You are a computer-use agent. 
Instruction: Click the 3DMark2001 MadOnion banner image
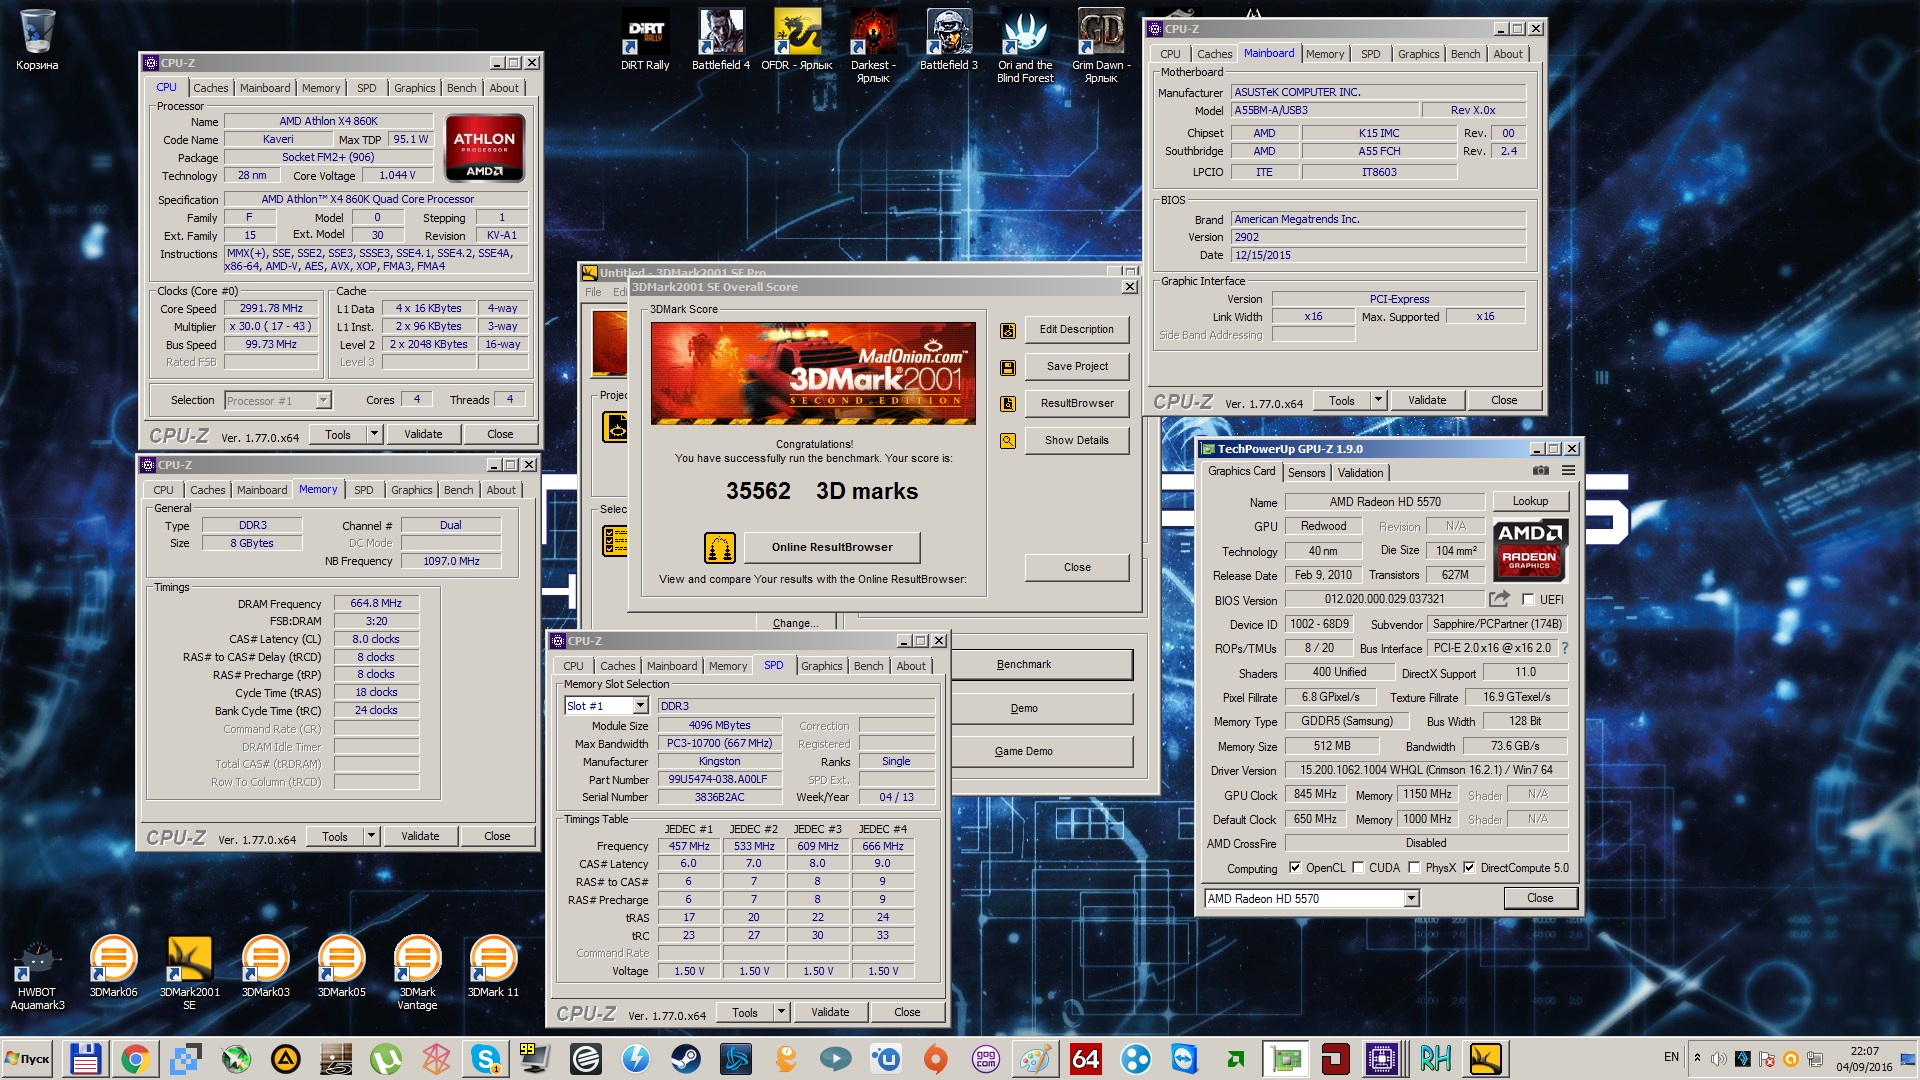pos(813,373)
